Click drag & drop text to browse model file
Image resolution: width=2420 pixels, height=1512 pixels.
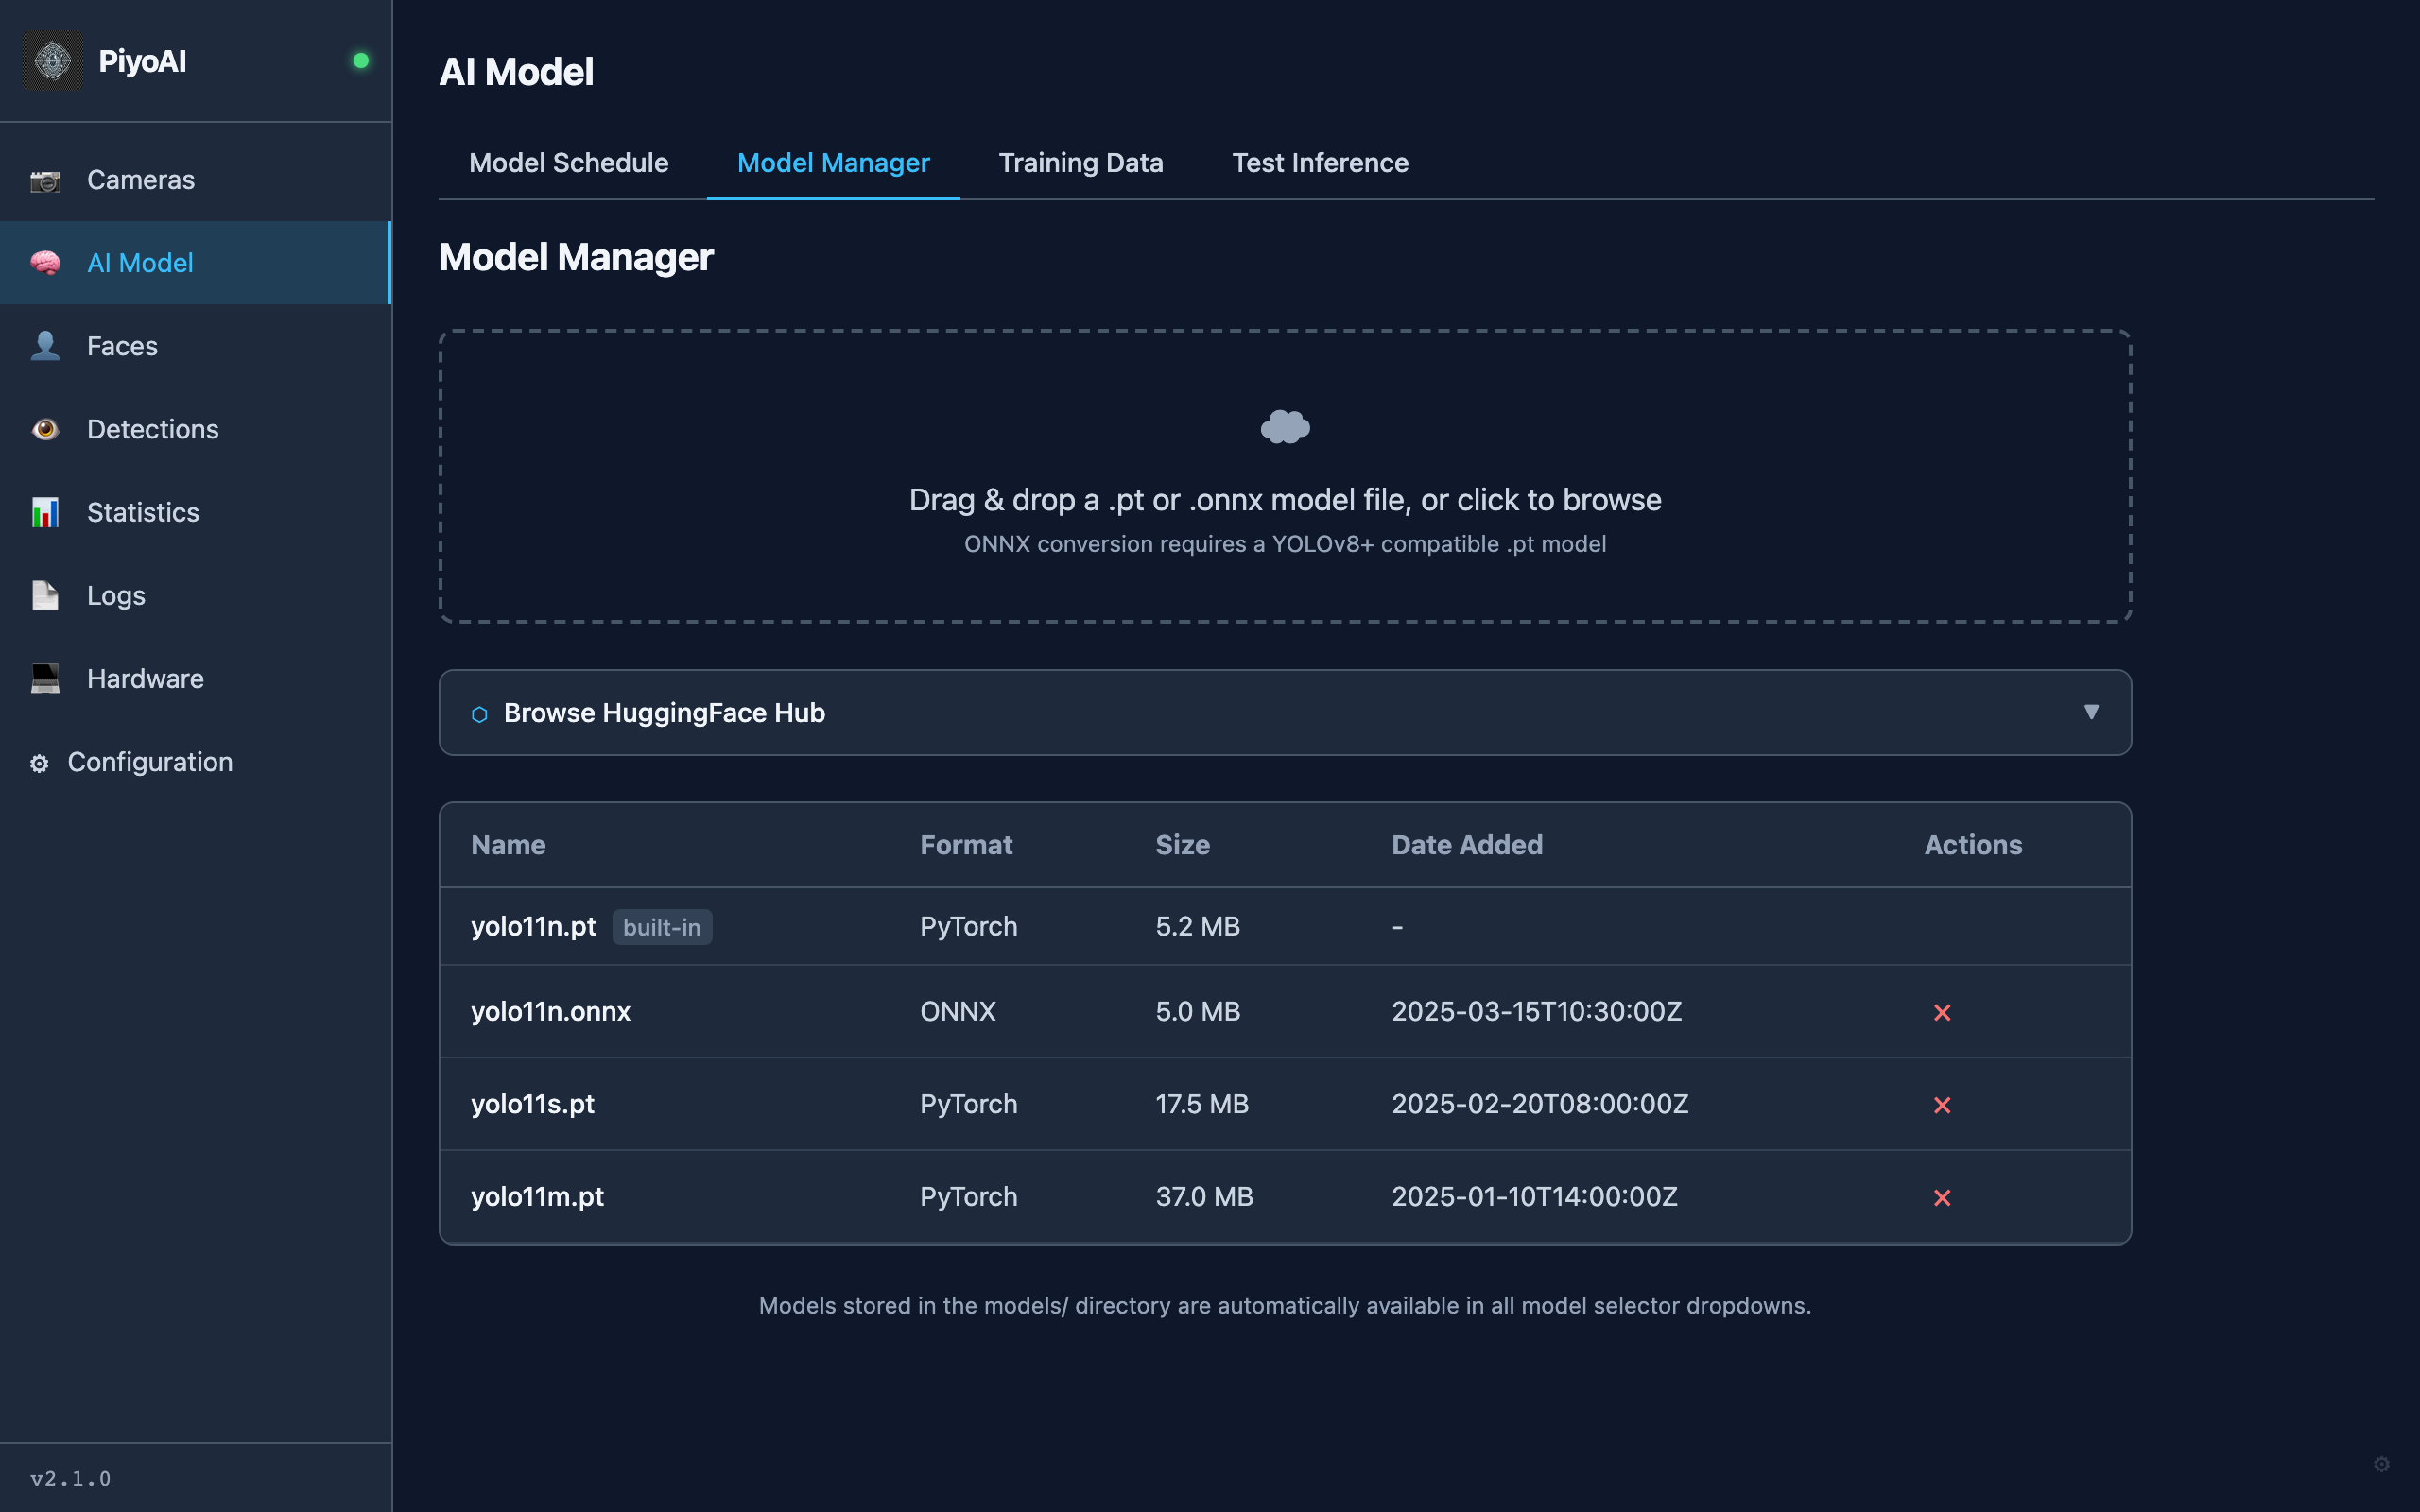(1285, 500)
